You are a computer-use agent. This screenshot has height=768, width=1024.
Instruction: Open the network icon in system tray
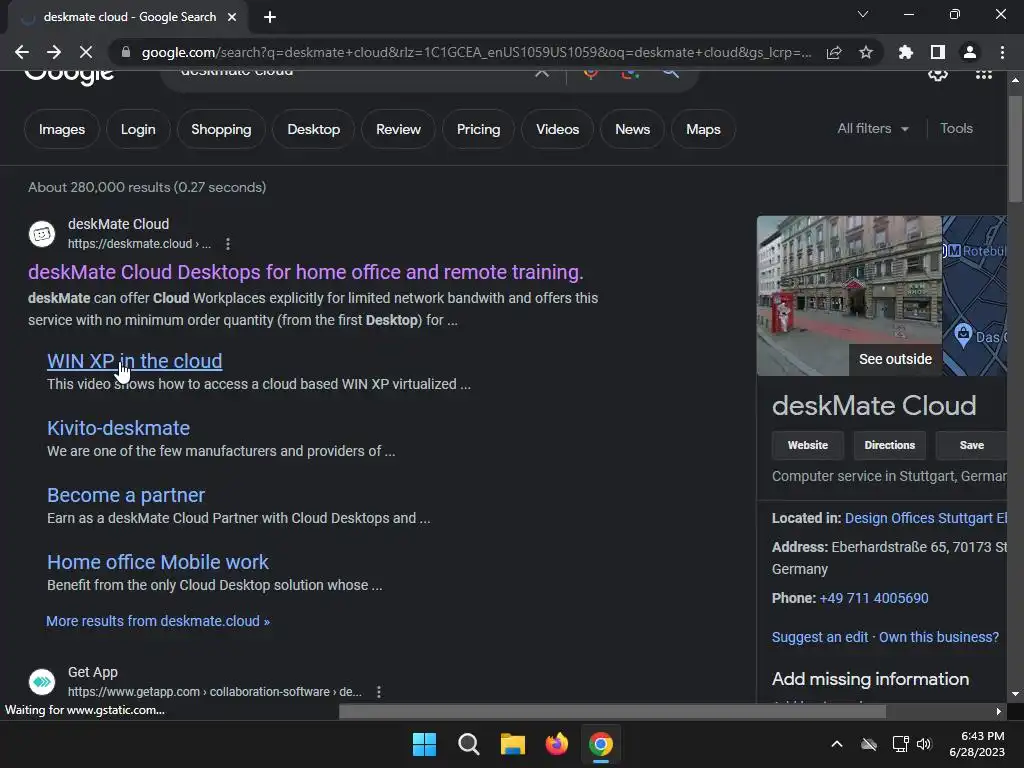point(901,744)
